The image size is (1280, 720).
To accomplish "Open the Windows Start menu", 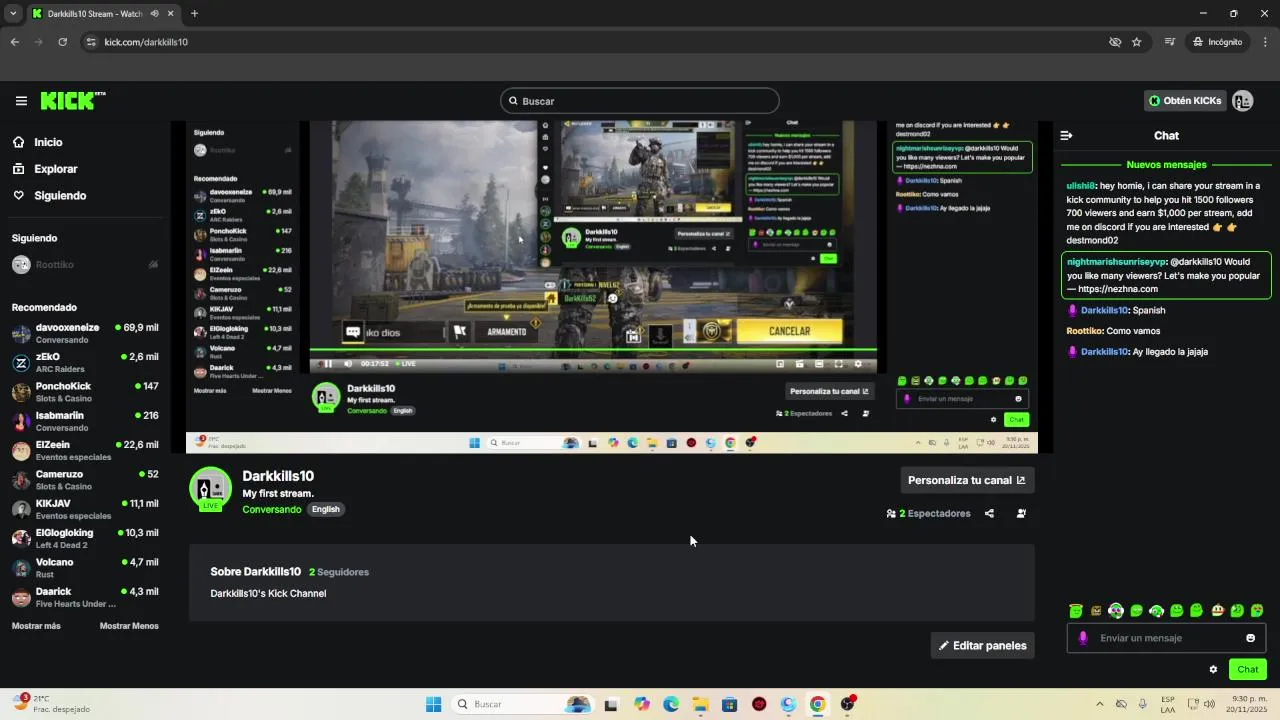I will pyautogui.click(x=433, y=705).
